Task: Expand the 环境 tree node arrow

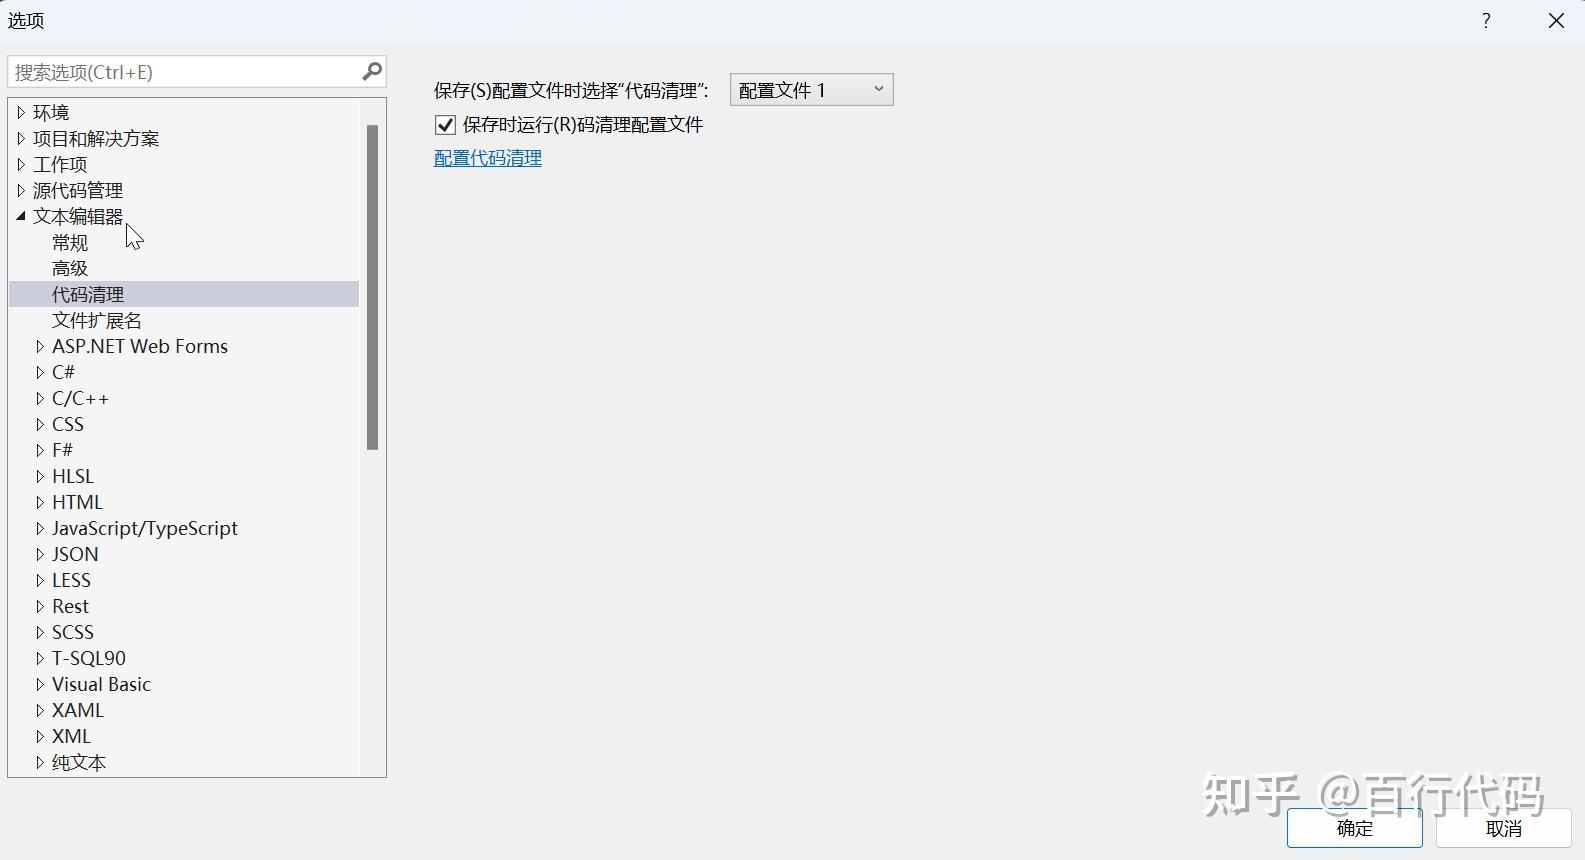Action: click(21, 112)
